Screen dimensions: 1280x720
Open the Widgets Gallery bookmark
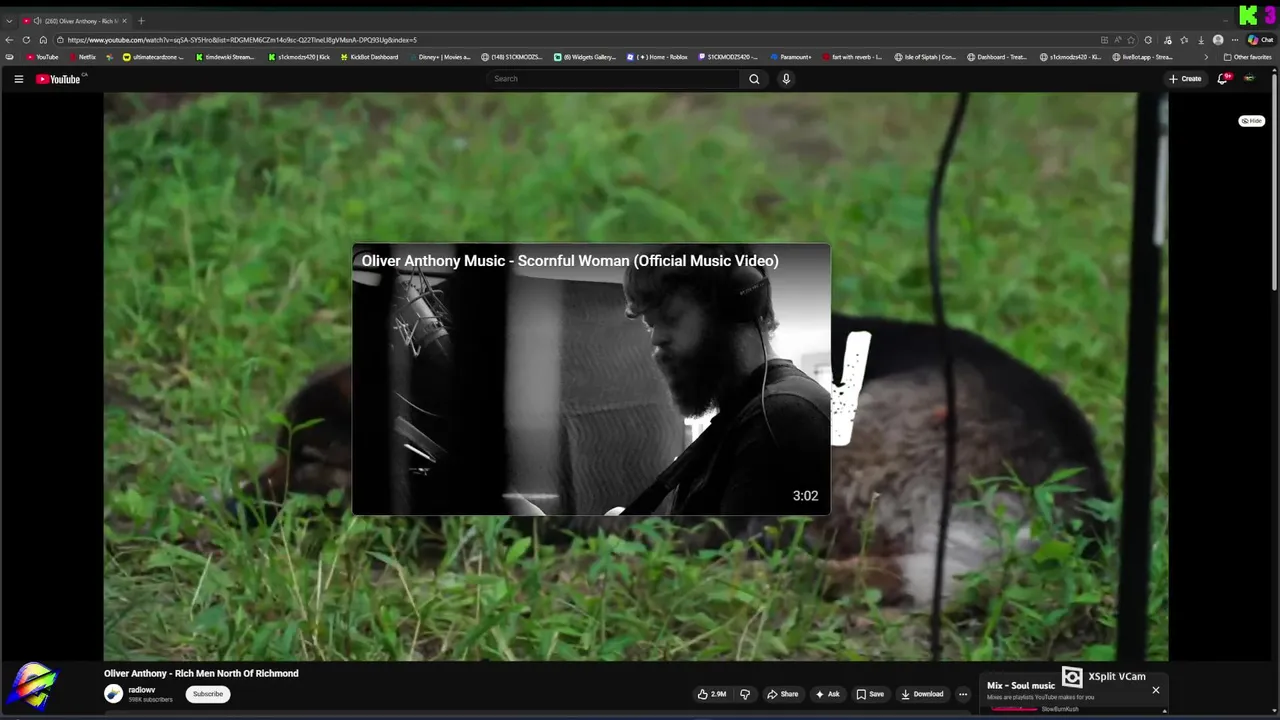[585, 57]
